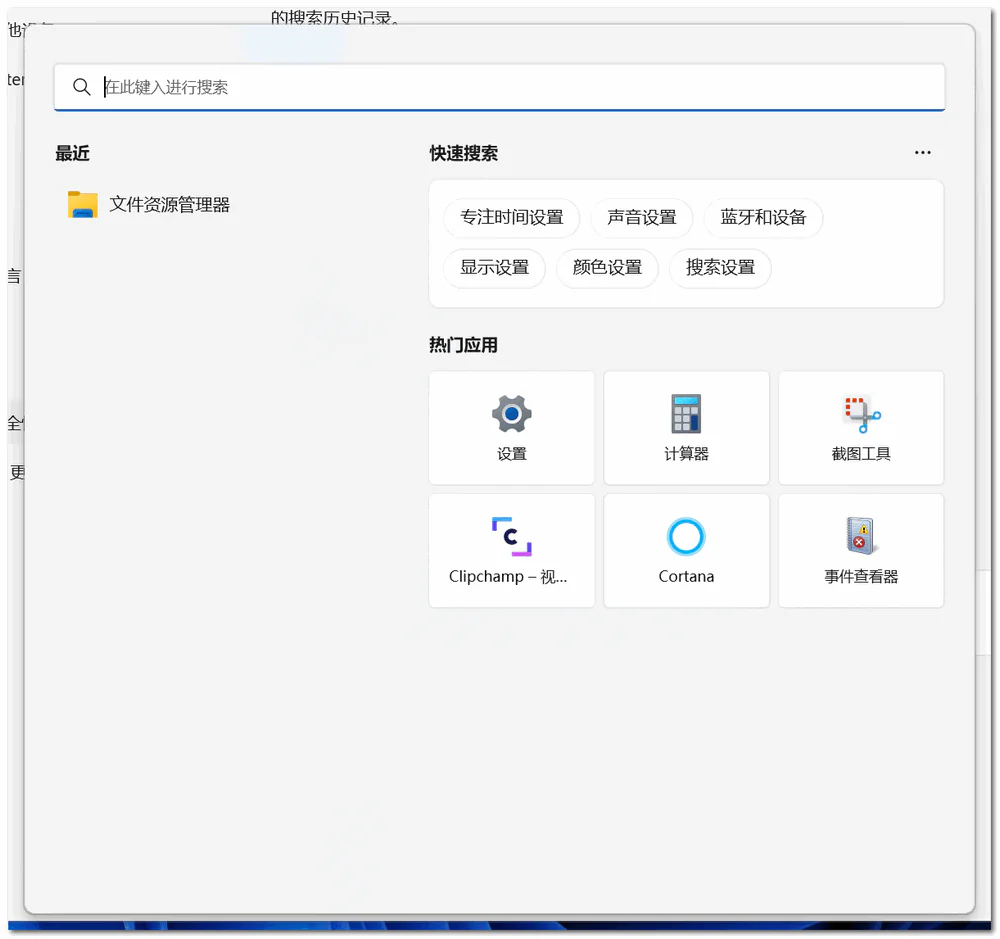
Task: Click the 最近 section heading
Action: coord(72,154)
